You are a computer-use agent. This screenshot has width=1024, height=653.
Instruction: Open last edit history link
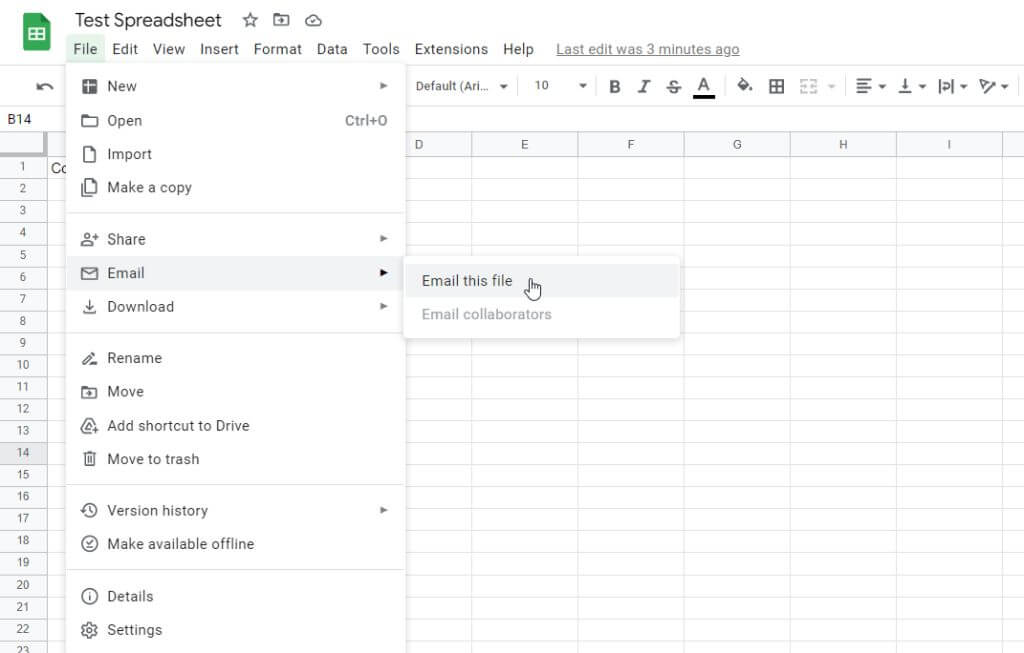click(647, 49)
